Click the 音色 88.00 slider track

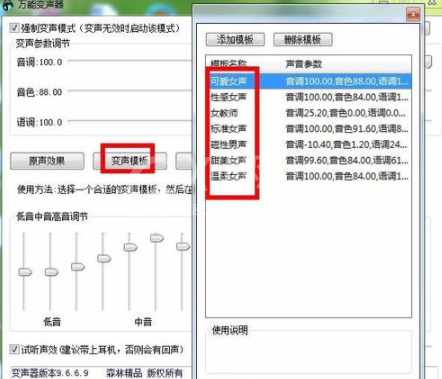(x=130, y=90)
